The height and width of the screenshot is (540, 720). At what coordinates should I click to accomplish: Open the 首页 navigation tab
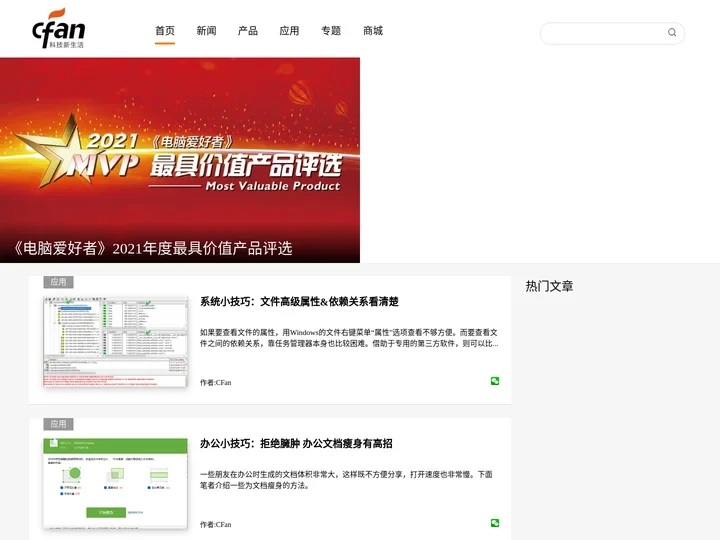(x=165, y=31)
